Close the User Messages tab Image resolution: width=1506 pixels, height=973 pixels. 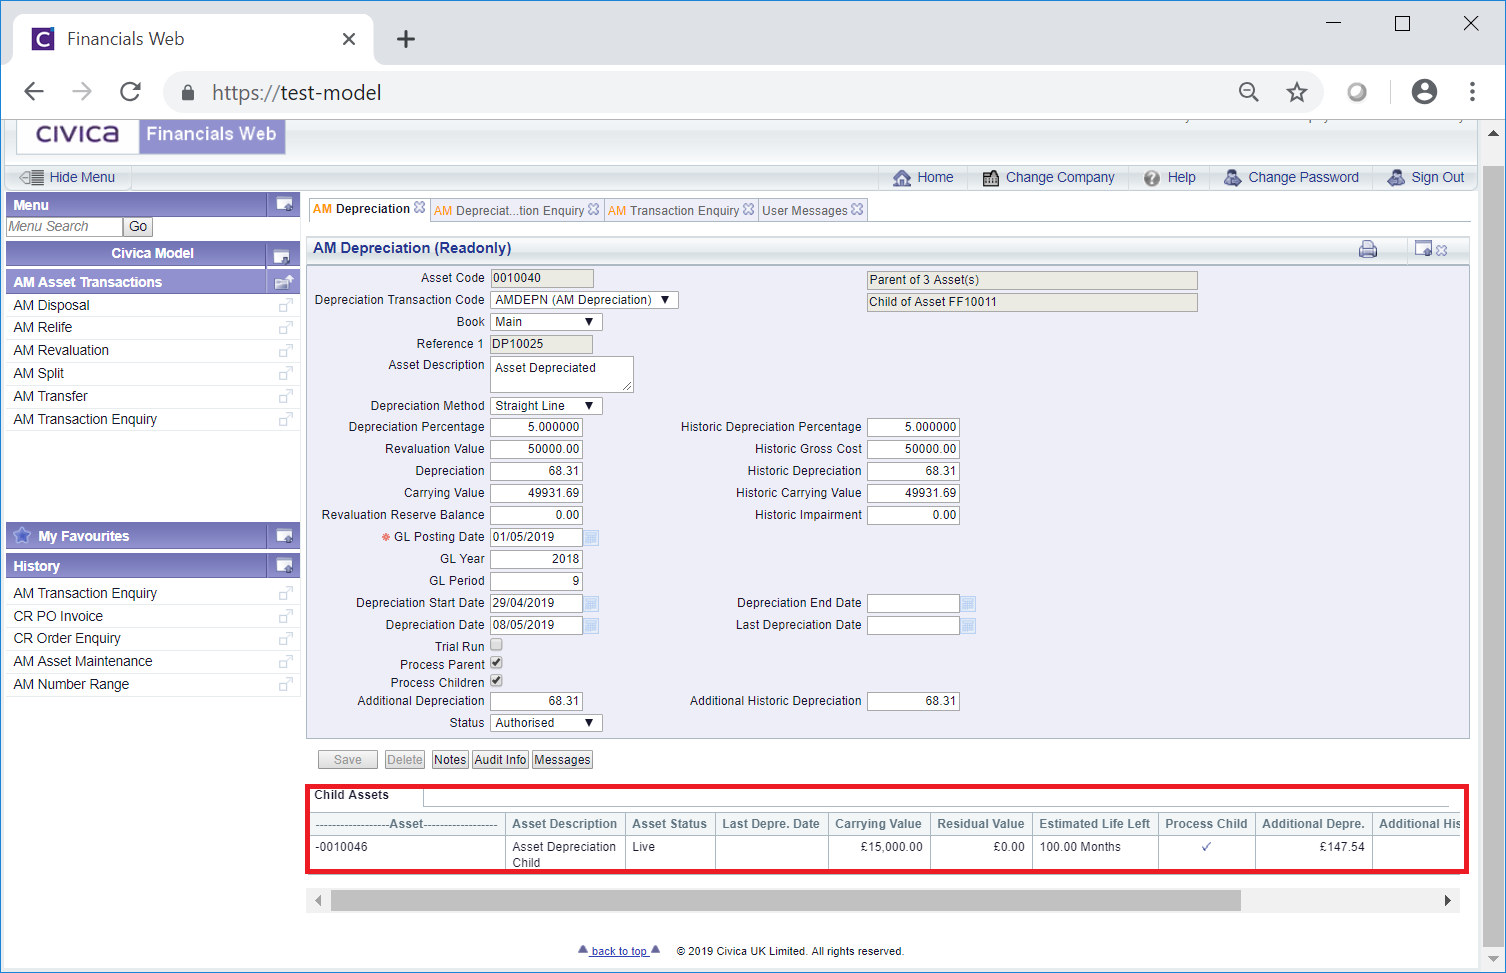857,209
